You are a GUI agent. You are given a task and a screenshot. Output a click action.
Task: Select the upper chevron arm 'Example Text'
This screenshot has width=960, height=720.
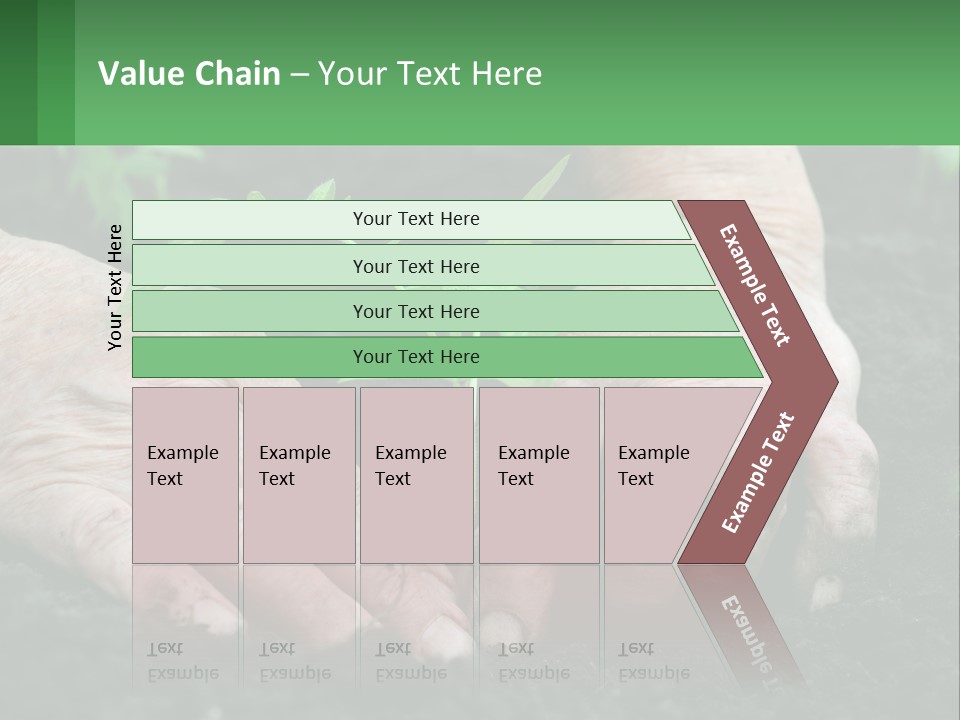click(756, 285)
